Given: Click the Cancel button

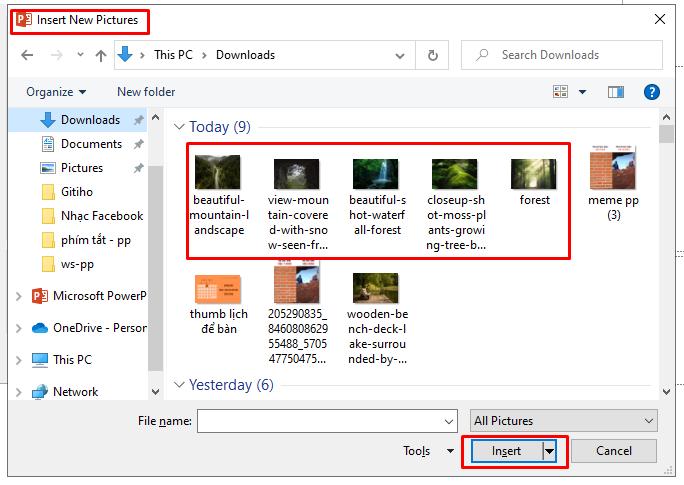Looking at the screenshot, I should tap(613, 451).
